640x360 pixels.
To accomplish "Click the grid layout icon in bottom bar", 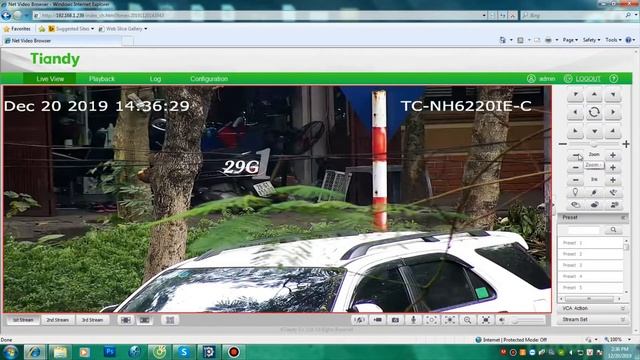I will [170, 320].
